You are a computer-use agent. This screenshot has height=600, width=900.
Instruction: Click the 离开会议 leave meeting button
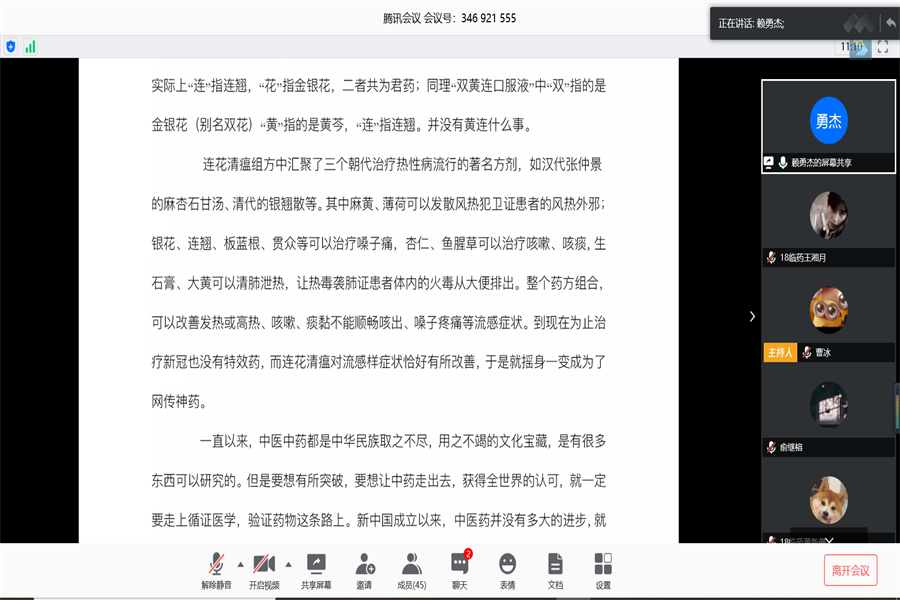[851, 570]
